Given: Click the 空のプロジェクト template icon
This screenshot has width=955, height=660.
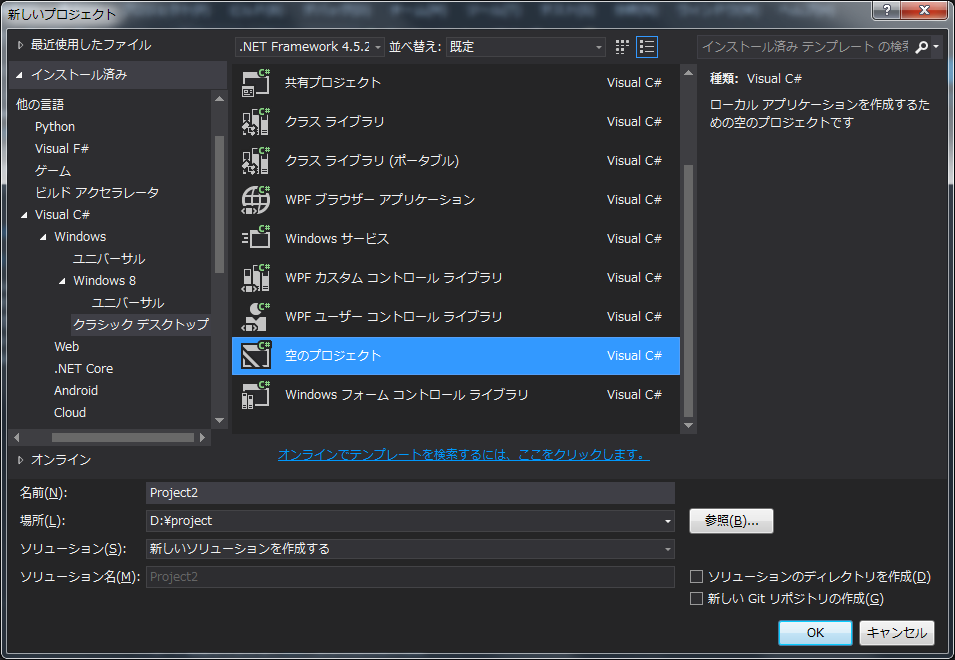Looking at the screenshot, I should tap(256, 355).
